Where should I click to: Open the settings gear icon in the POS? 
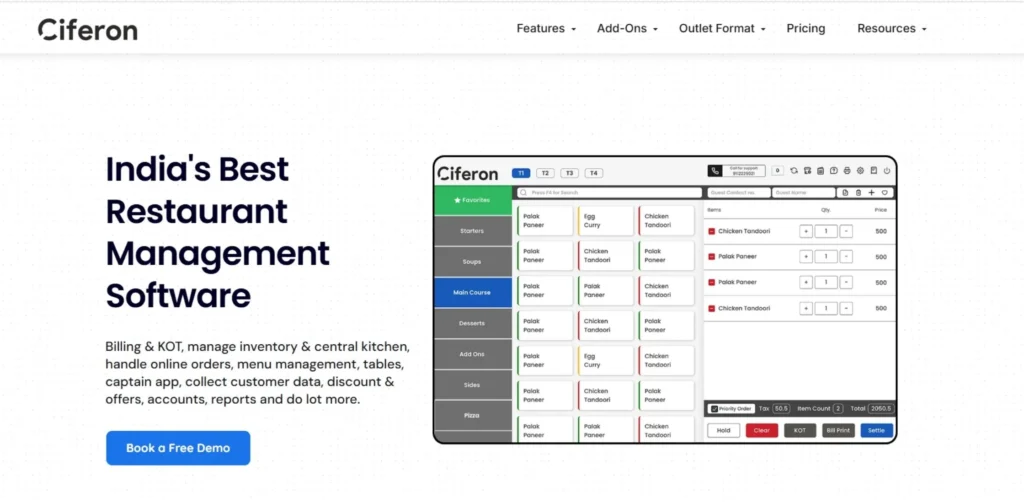pyautogui.click(x=860, y=171)
